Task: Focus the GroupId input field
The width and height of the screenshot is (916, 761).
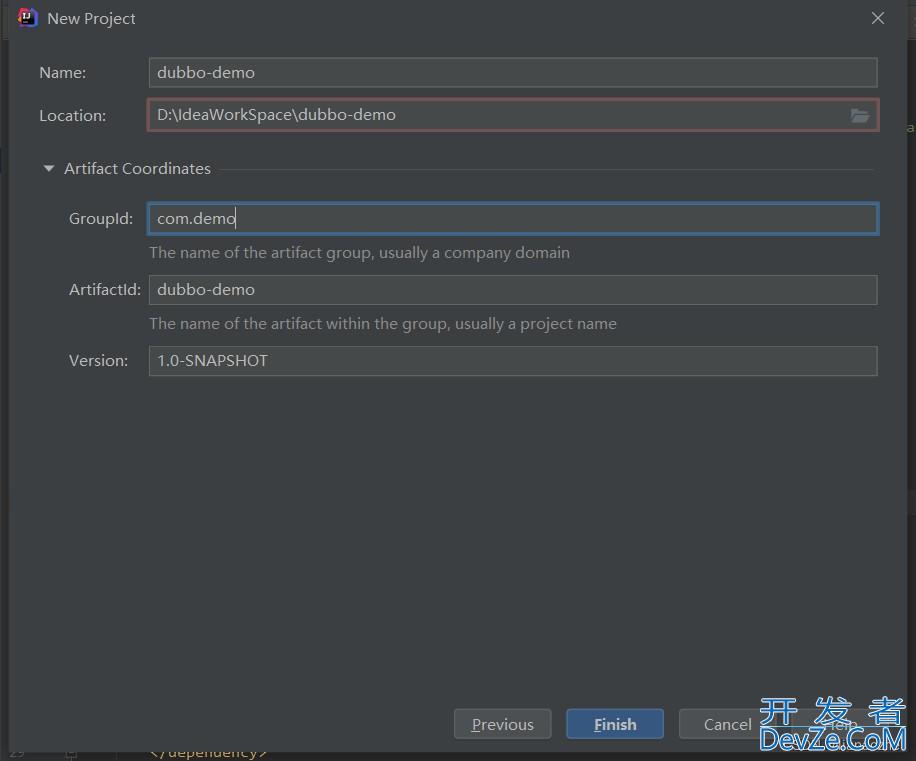Action: click(x=513, y=218)
